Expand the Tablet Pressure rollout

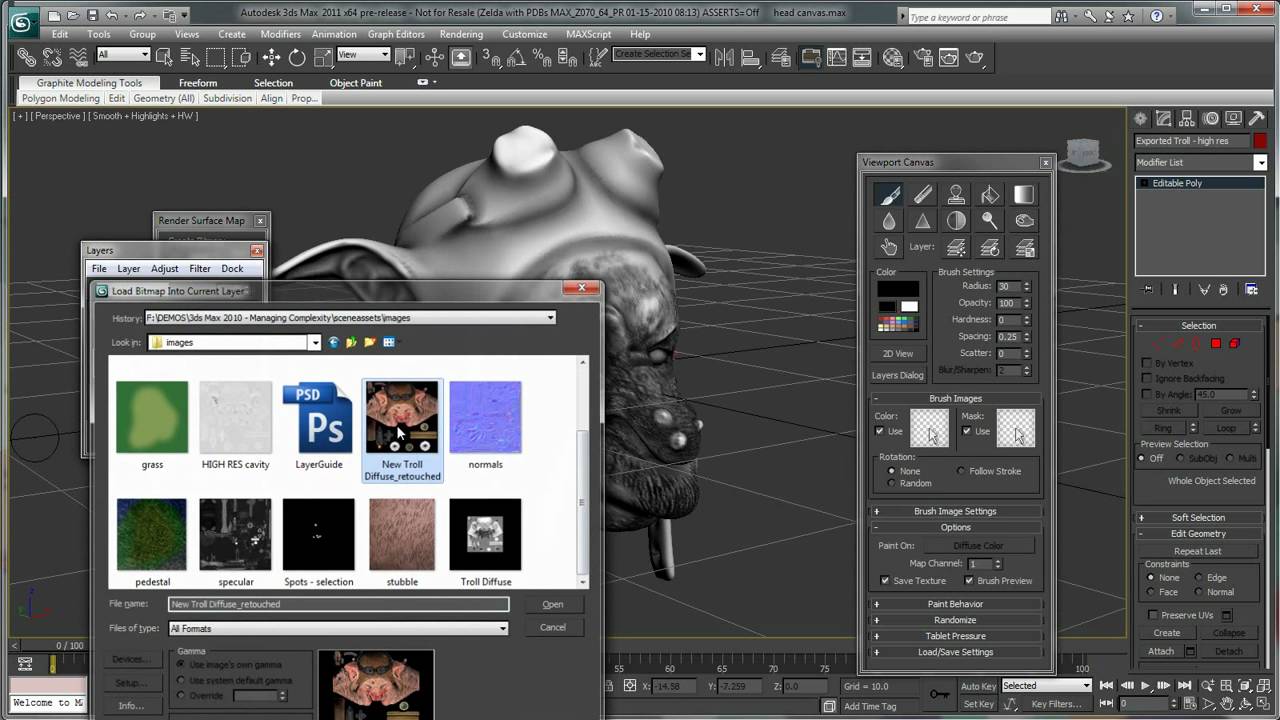(955, 636)
